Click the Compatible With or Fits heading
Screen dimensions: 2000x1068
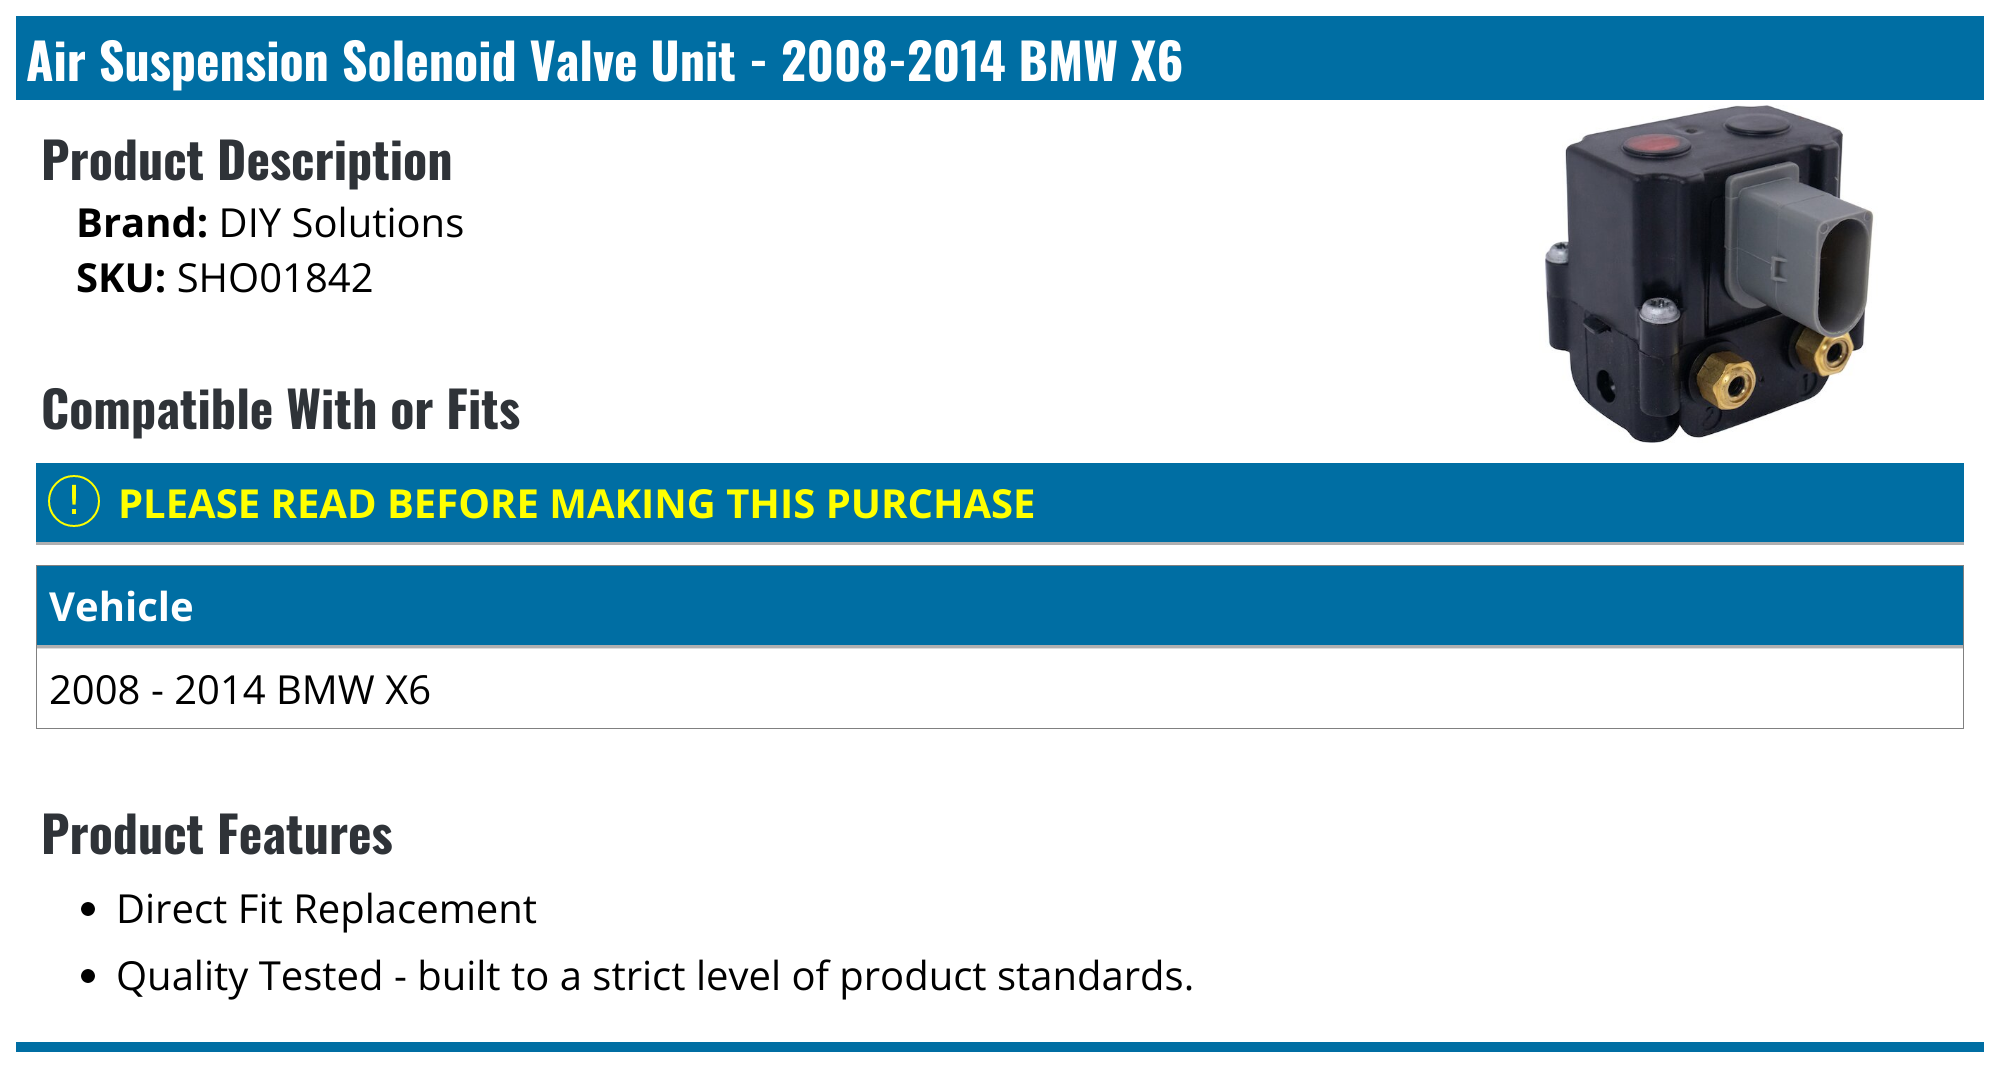coord(281,410)
